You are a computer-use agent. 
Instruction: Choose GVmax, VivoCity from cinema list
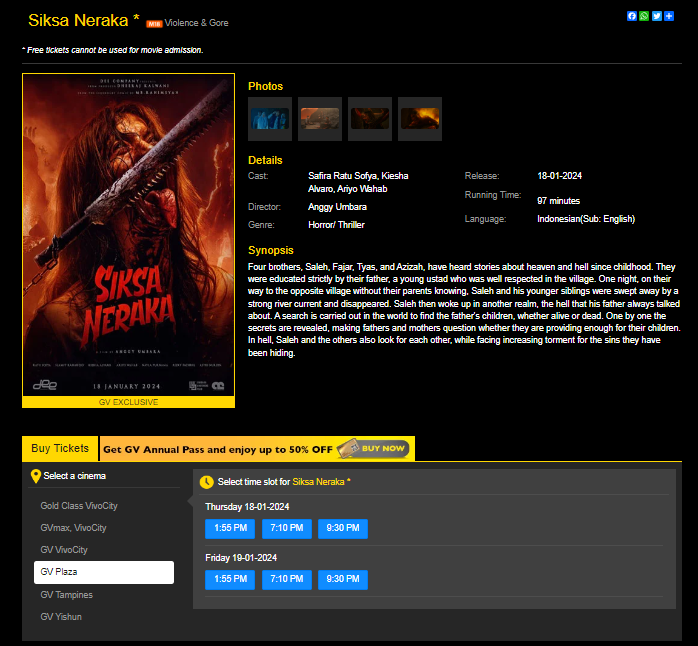(73, 528)
